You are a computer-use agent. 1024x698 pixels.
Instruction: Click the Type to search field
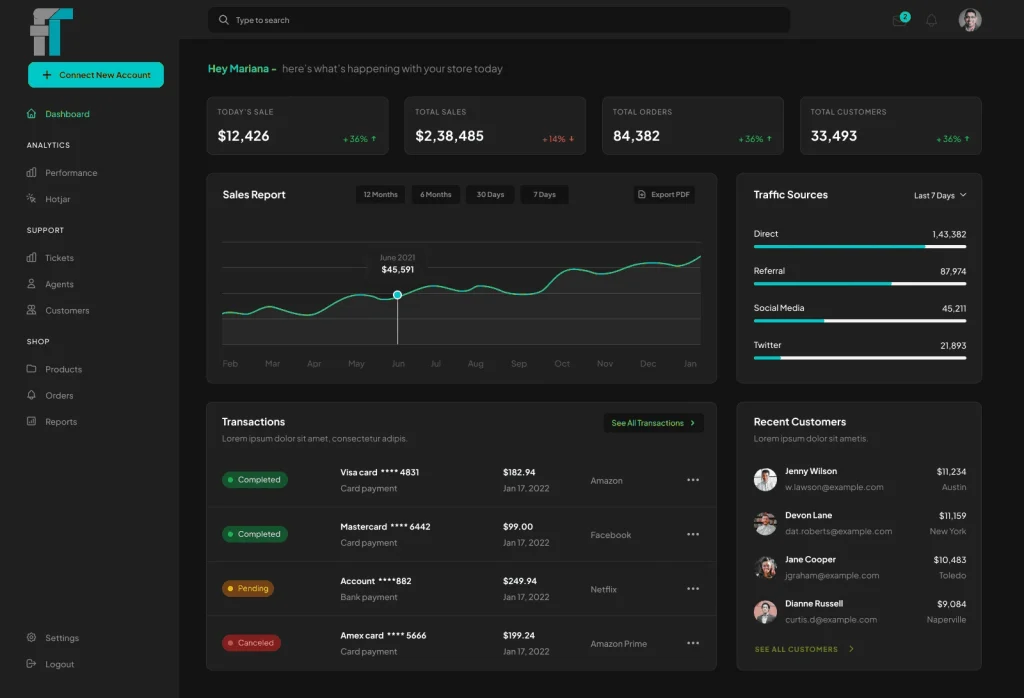(x=500, y=20)
